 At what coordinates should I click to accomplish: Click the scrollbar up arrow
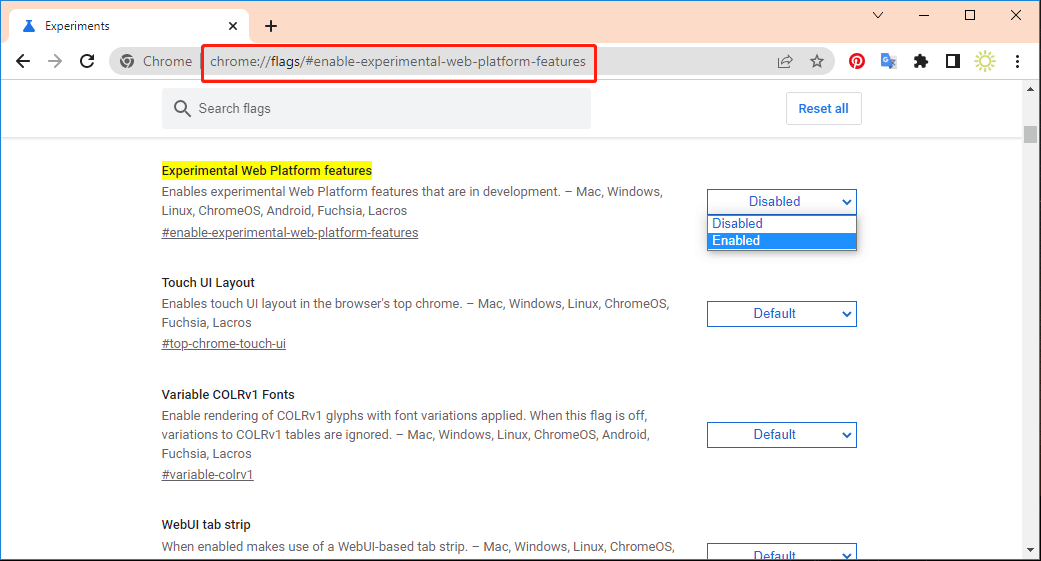pos(1030,88)
